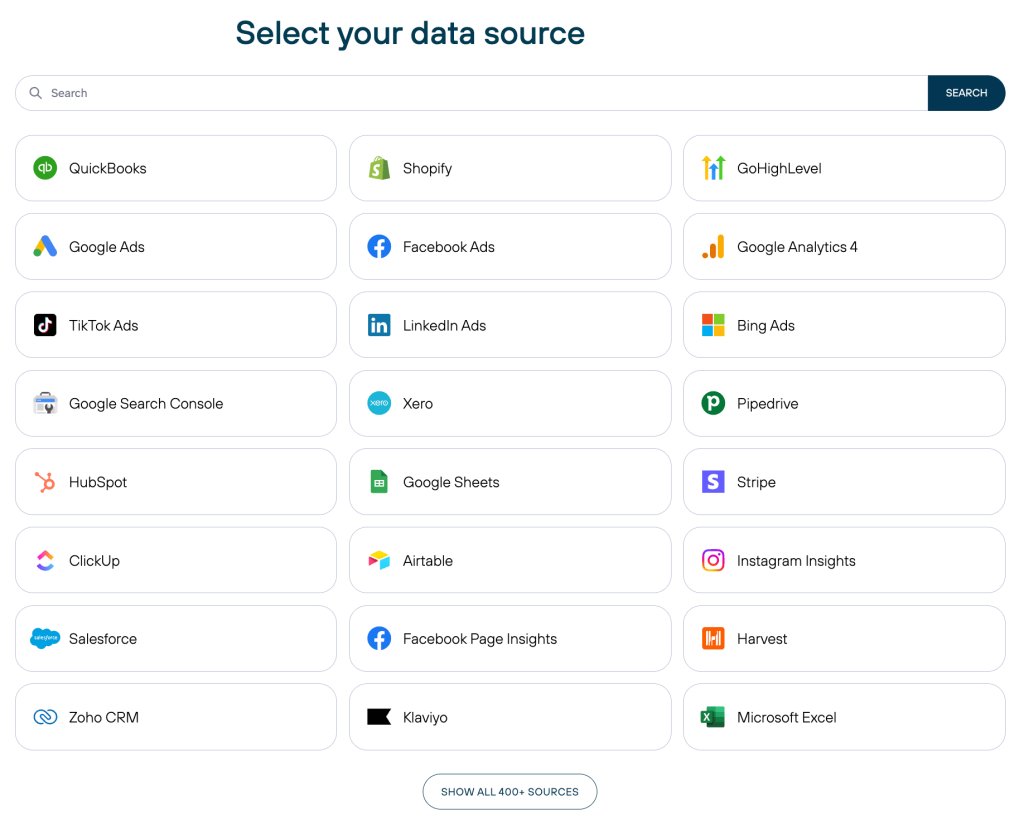The width and height of the screenshot is (1024, 815).
Task: Click the Shopify logo
Action: click(379, 168)
